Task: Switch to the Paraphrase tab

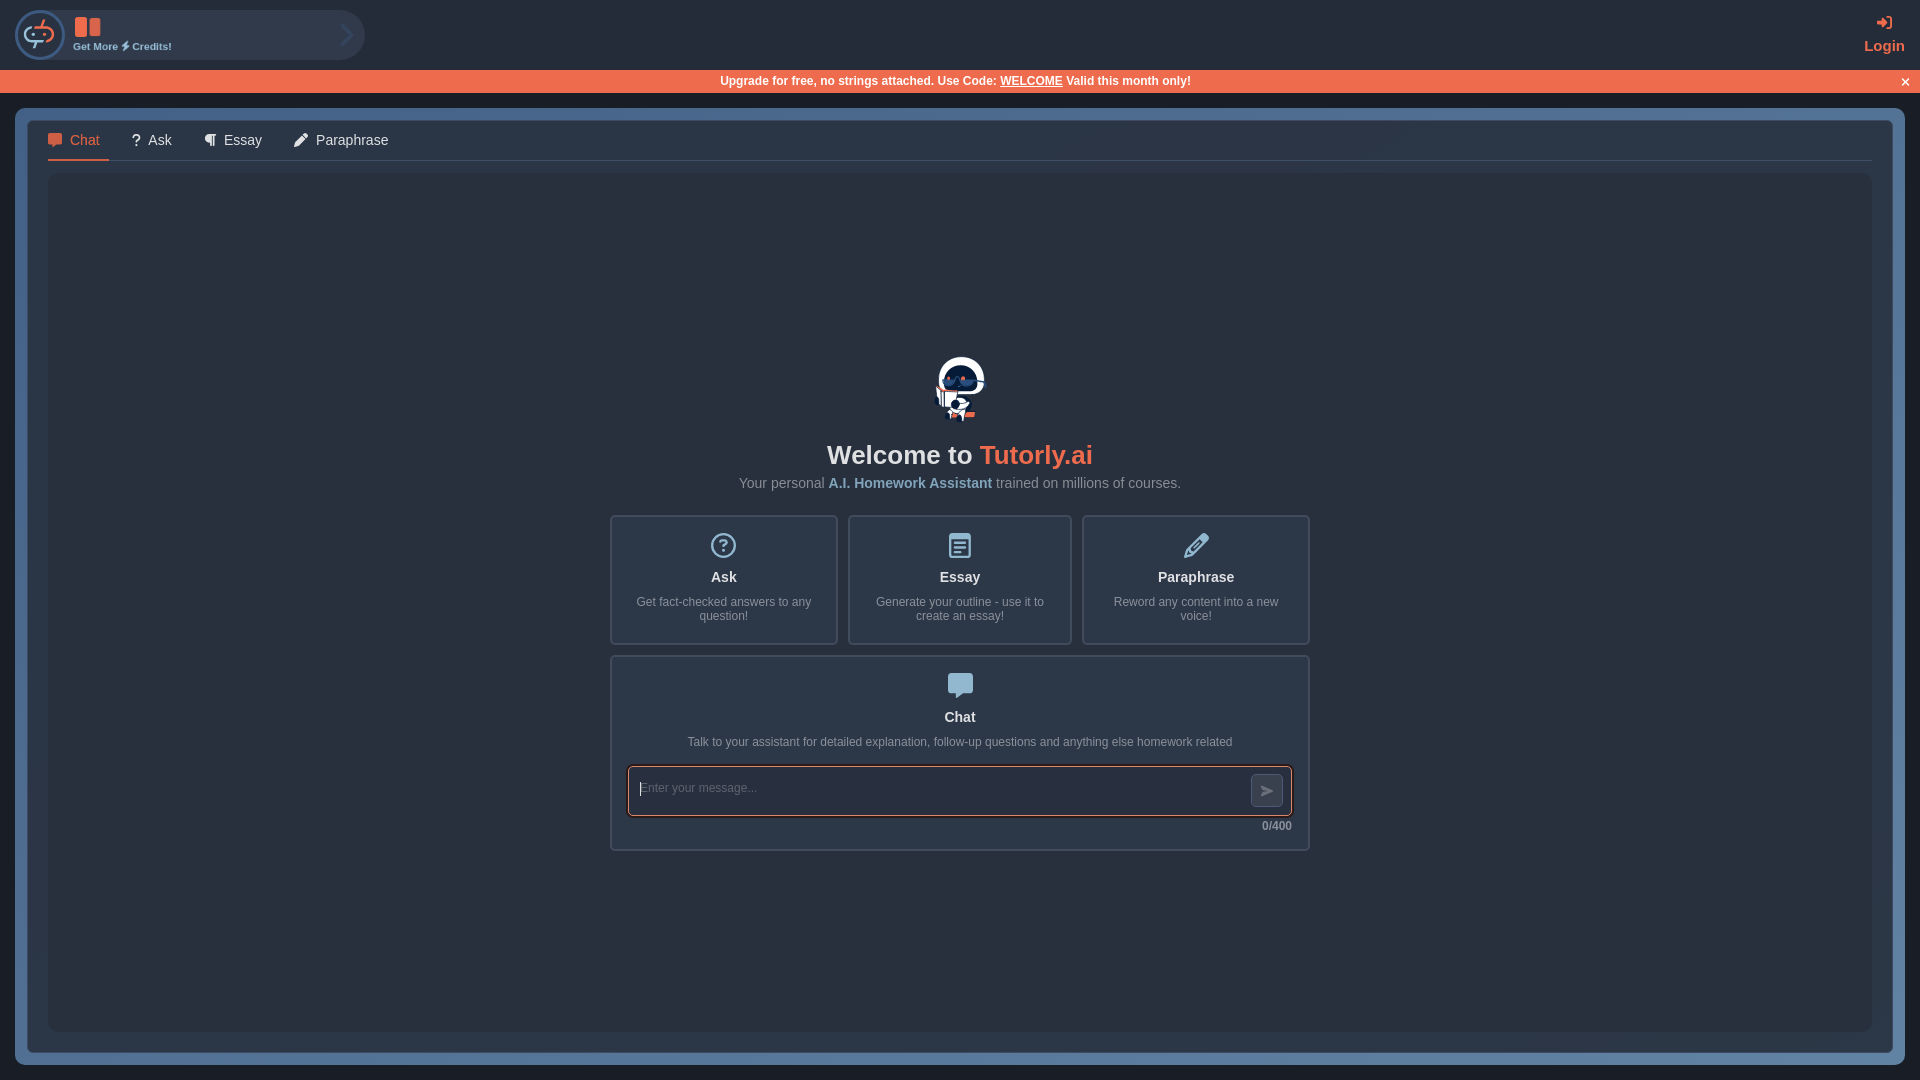Action: pyautogui.click(x=341, y=140)
